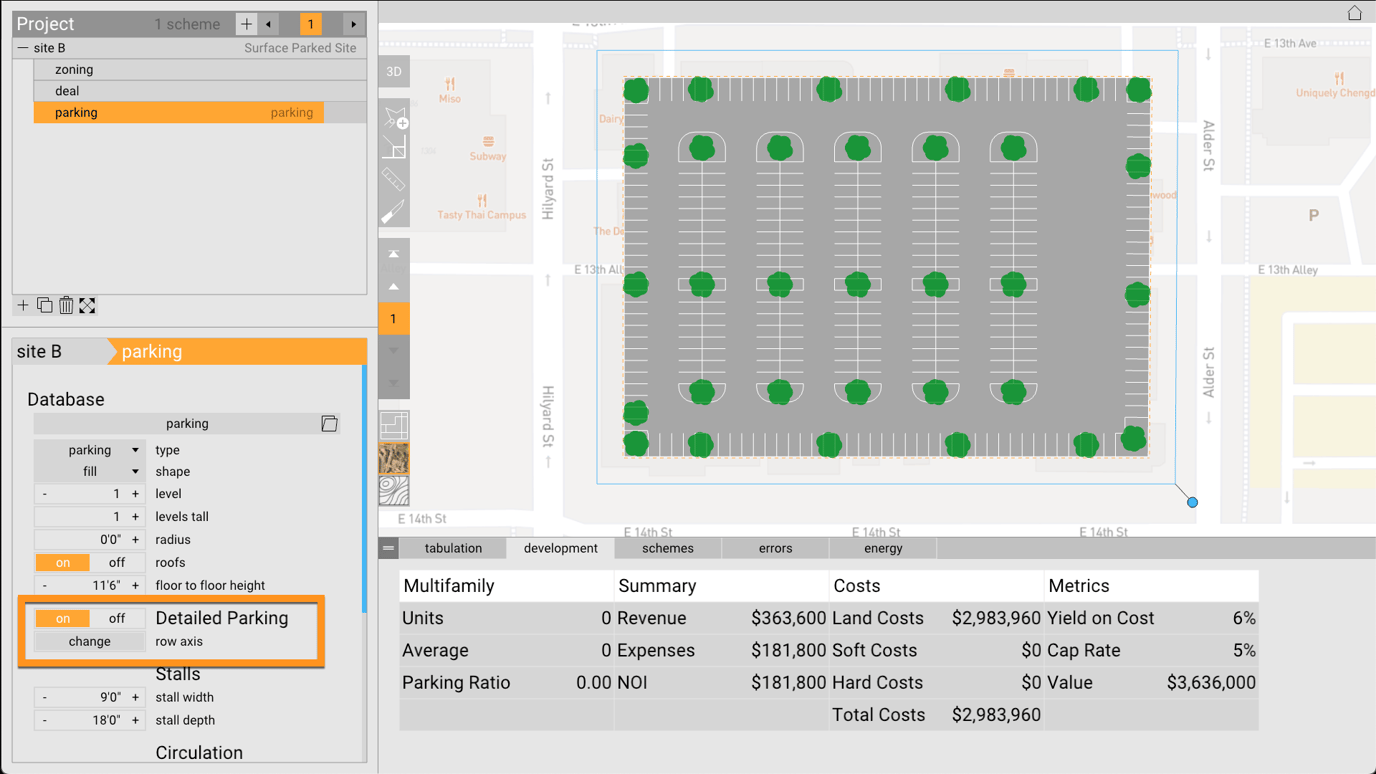This screenshot has width=1376, height=774.
Task: Open the energy tab
Action: [883, 548]
